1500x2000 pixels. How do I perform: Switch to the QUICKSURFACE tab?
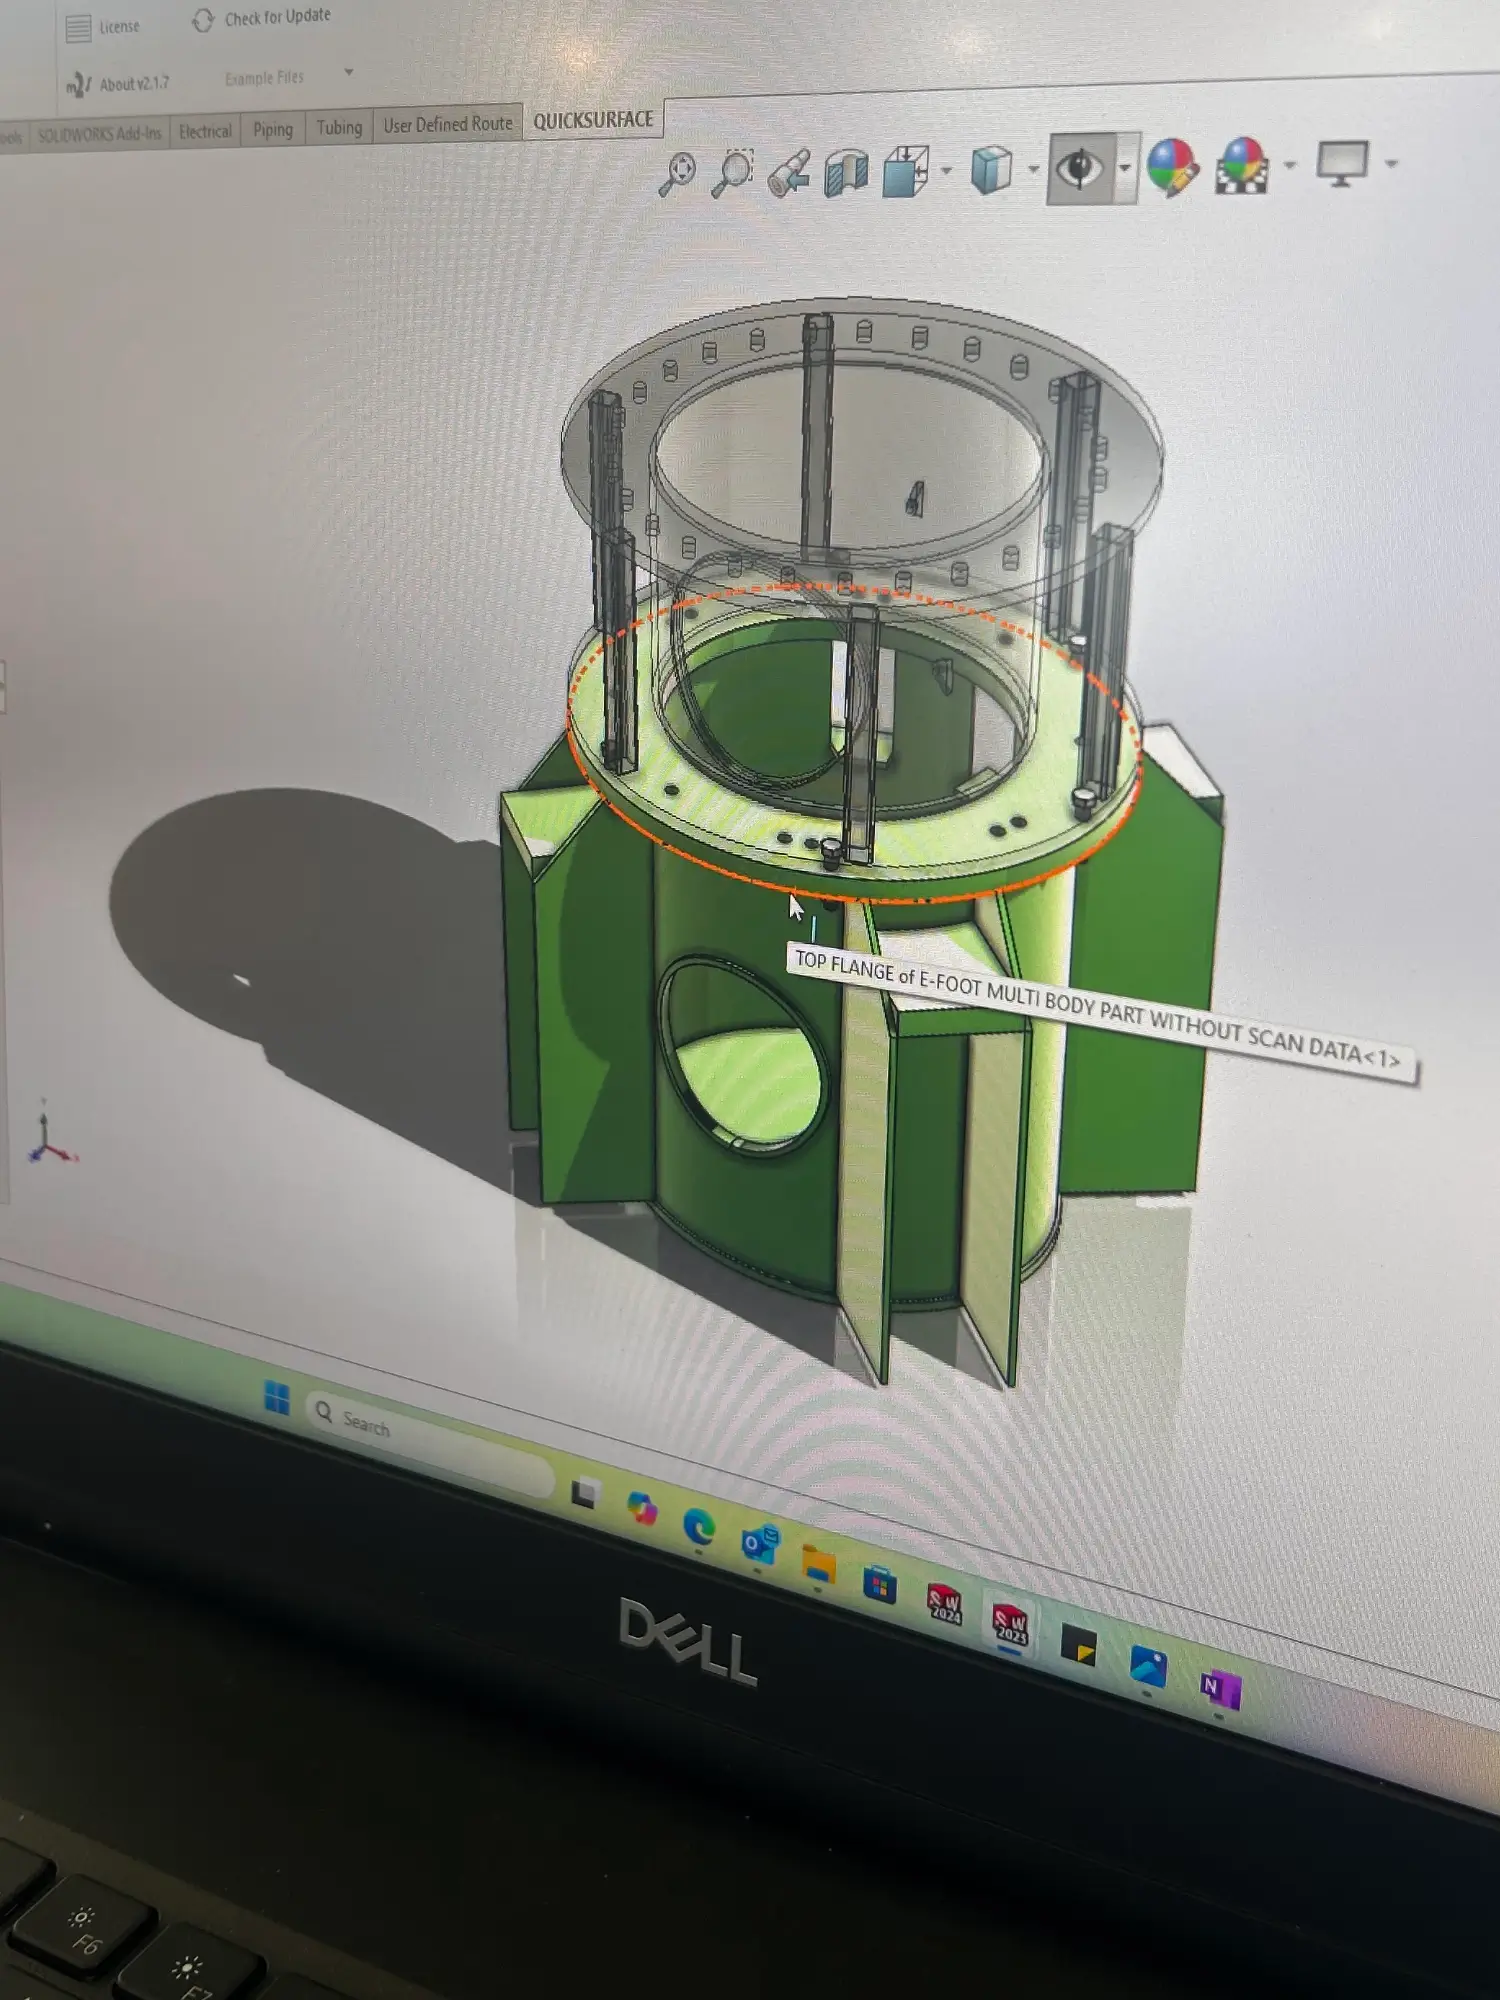(593, 120)
